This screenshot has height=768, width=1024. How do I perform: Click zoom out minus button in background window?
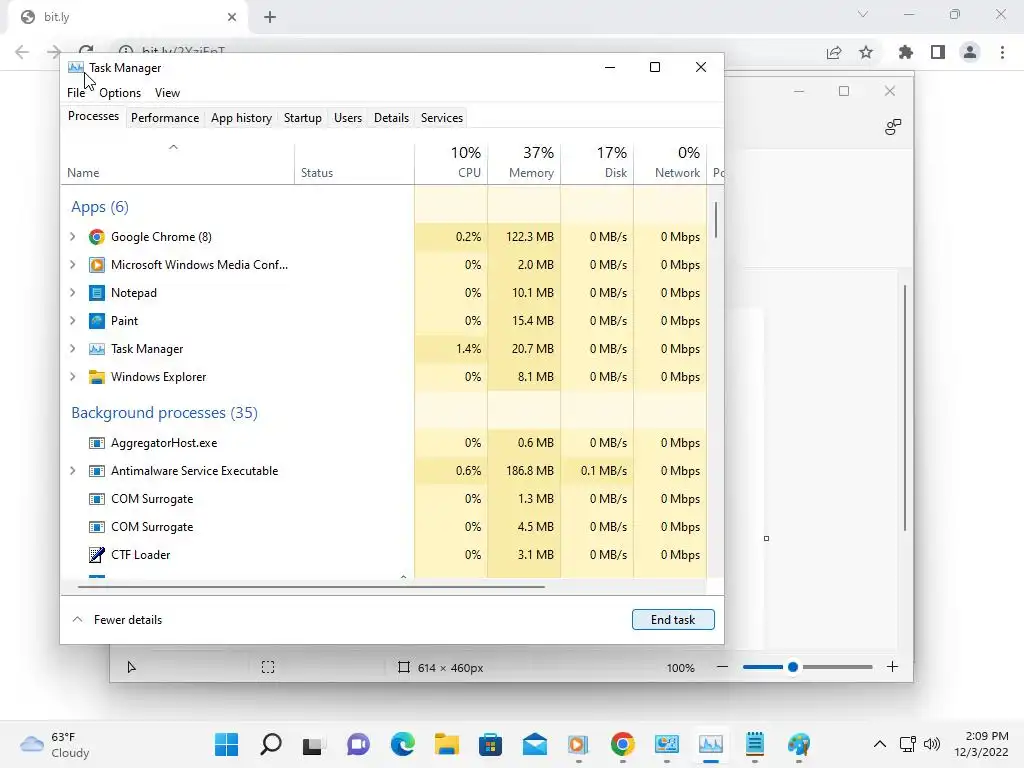[x=722, y=667]
